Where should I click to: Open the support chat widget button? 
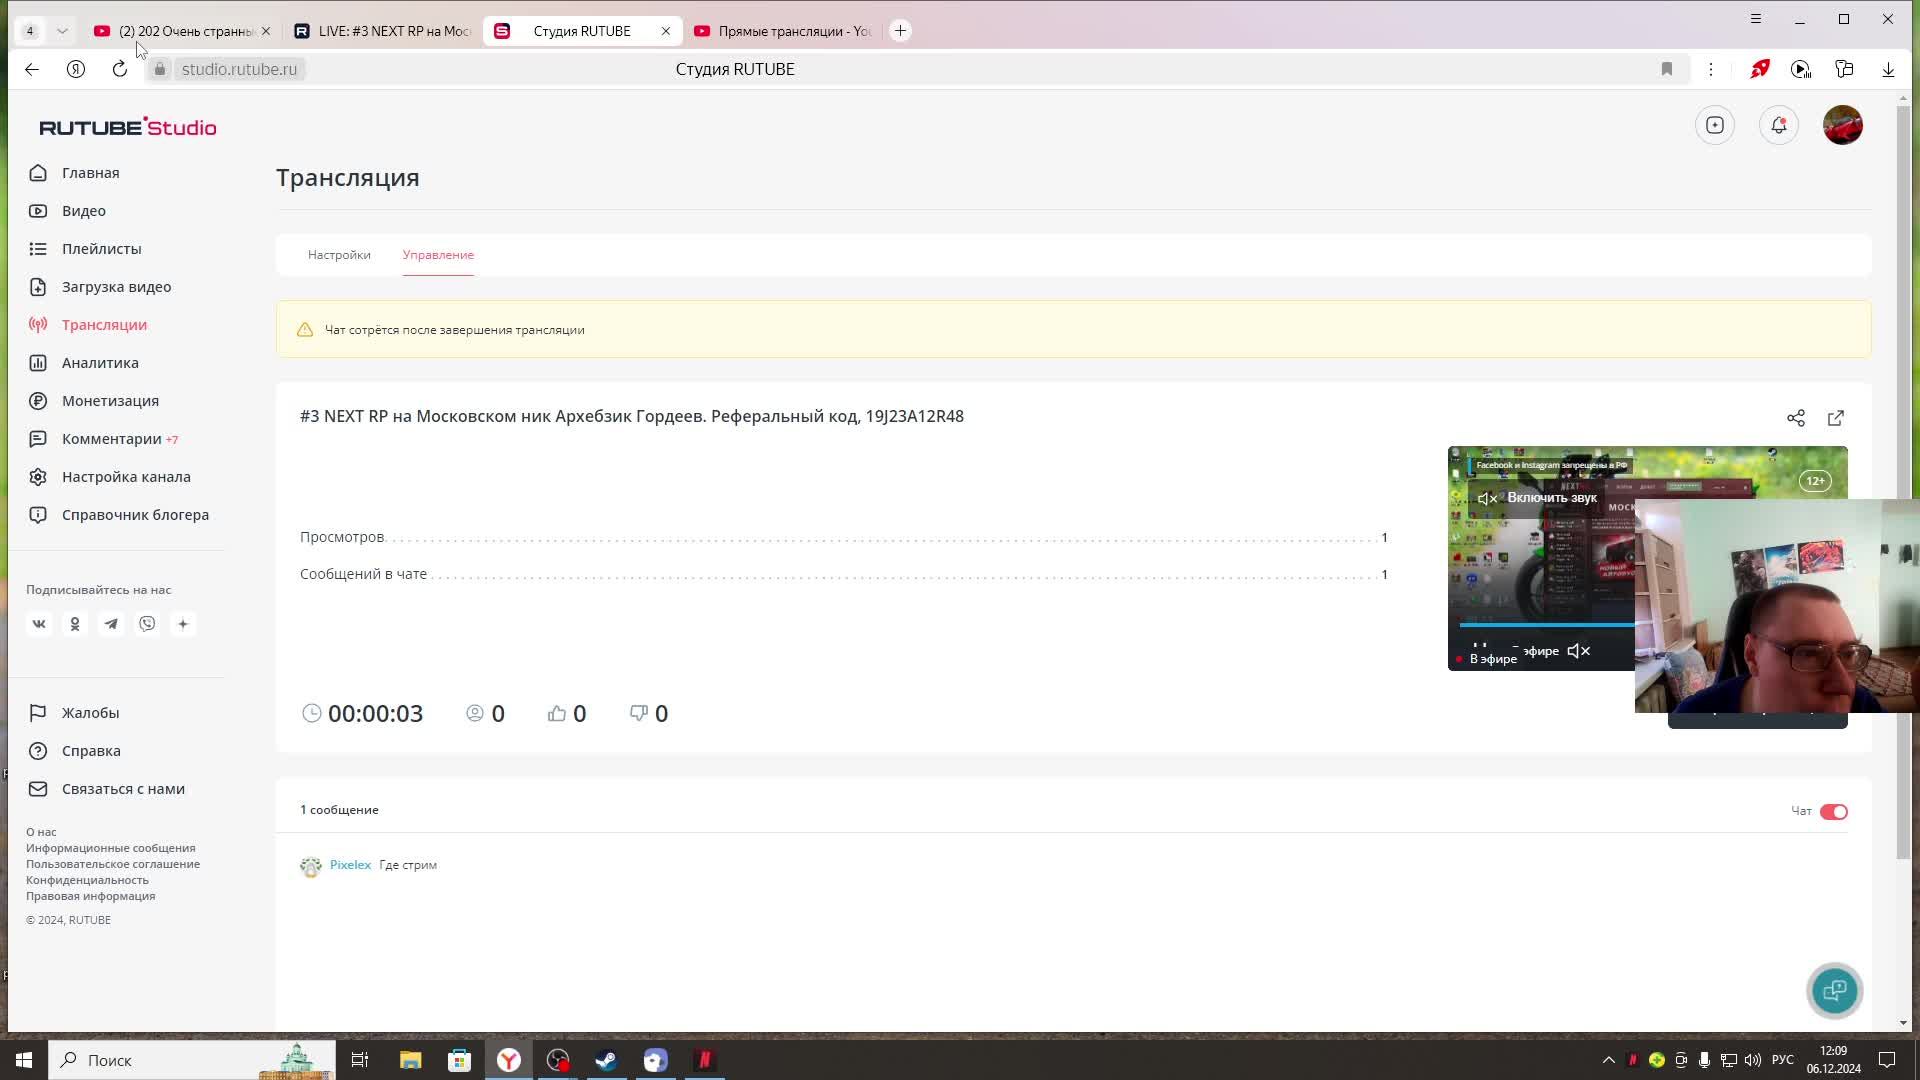point(1834,990)
